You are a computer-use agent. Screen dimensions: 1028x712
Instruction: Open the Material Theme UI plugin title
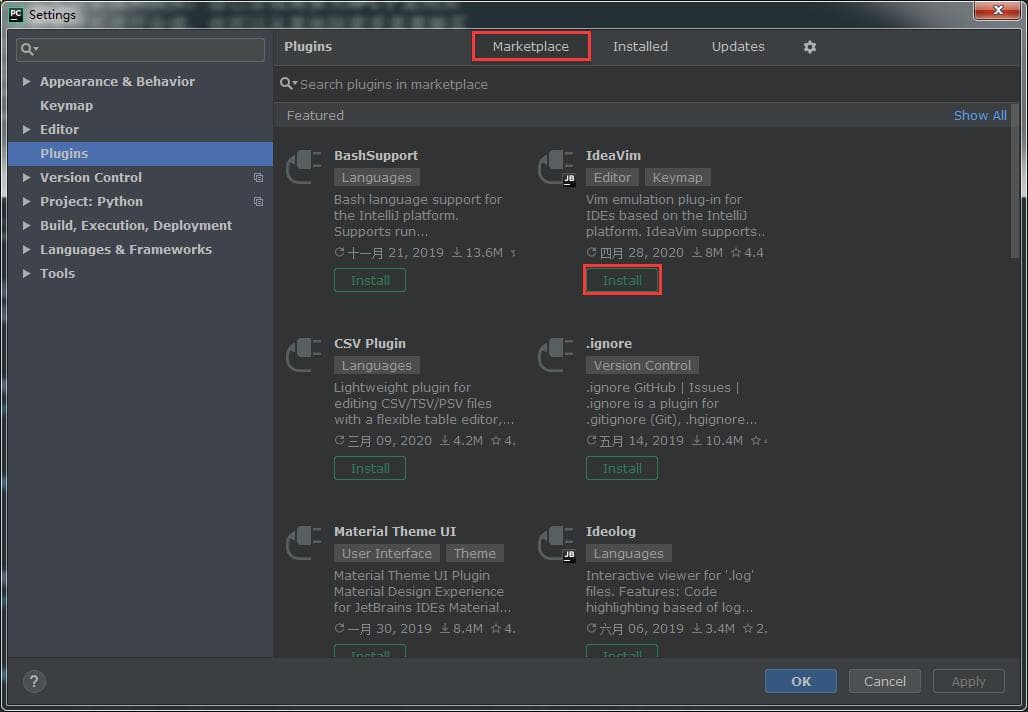(395, 532)
